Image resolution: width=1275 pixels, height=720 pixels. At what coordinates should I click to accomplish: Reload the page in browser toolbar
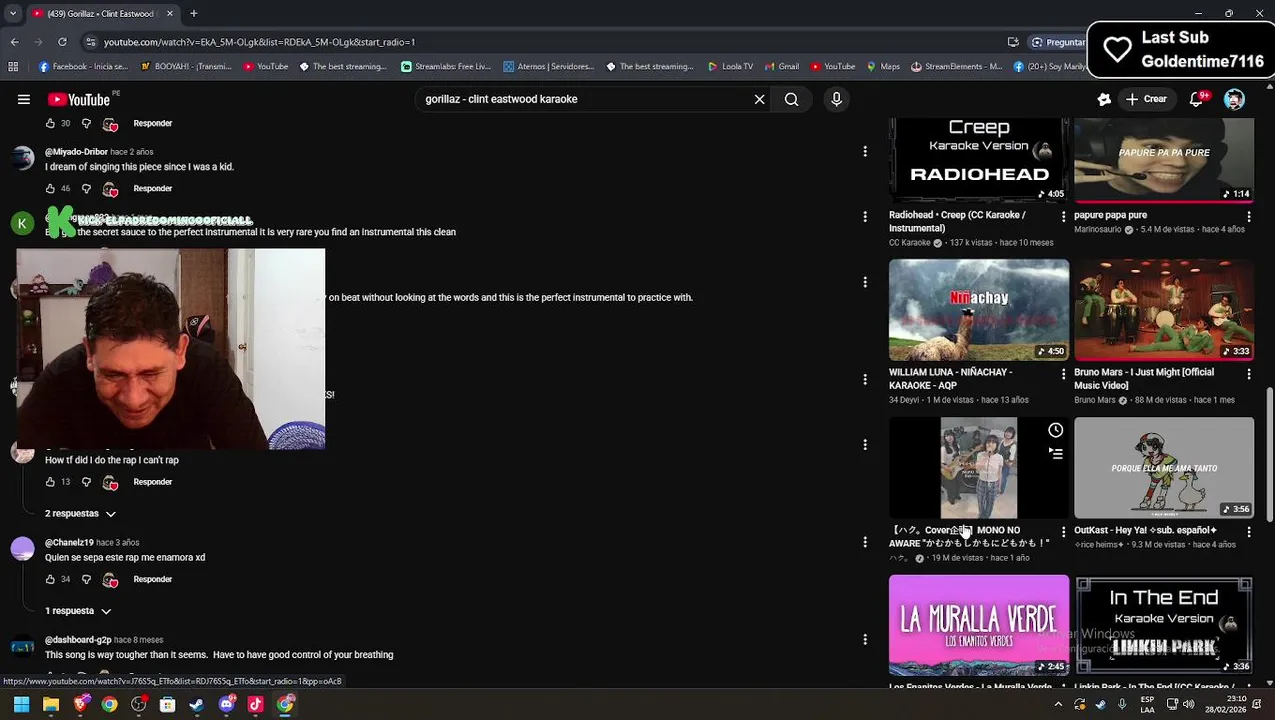(x=62, y=42)
